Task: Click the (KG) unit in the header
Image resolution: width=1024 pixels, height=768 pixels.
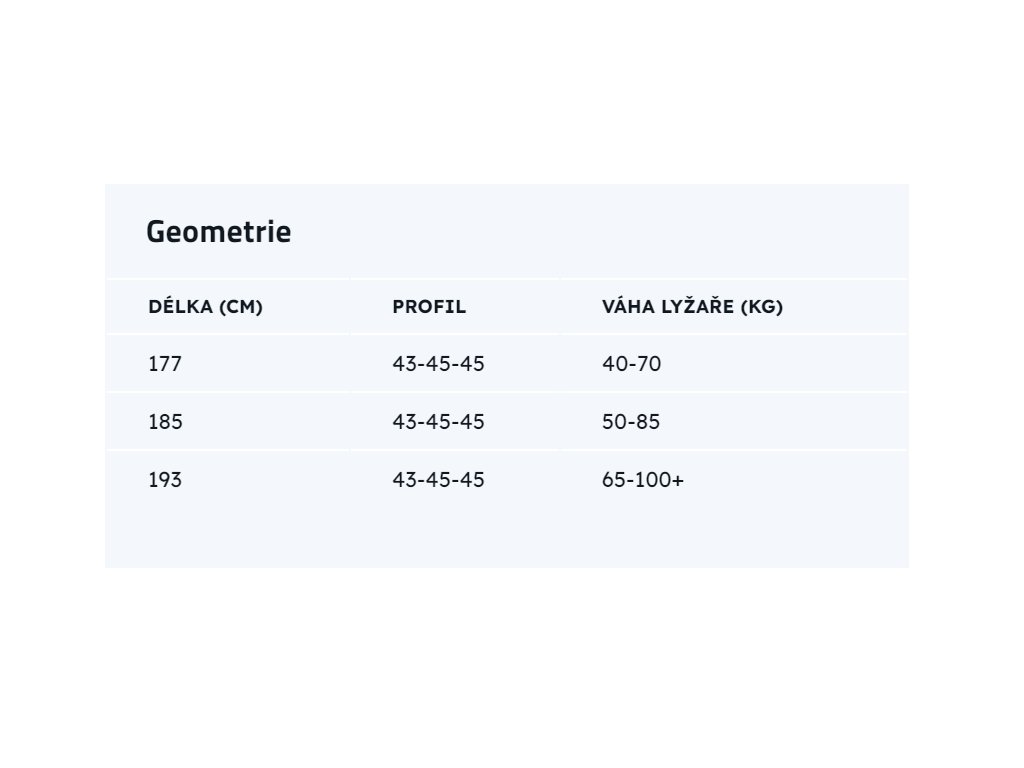Action: tap(762, 307)
